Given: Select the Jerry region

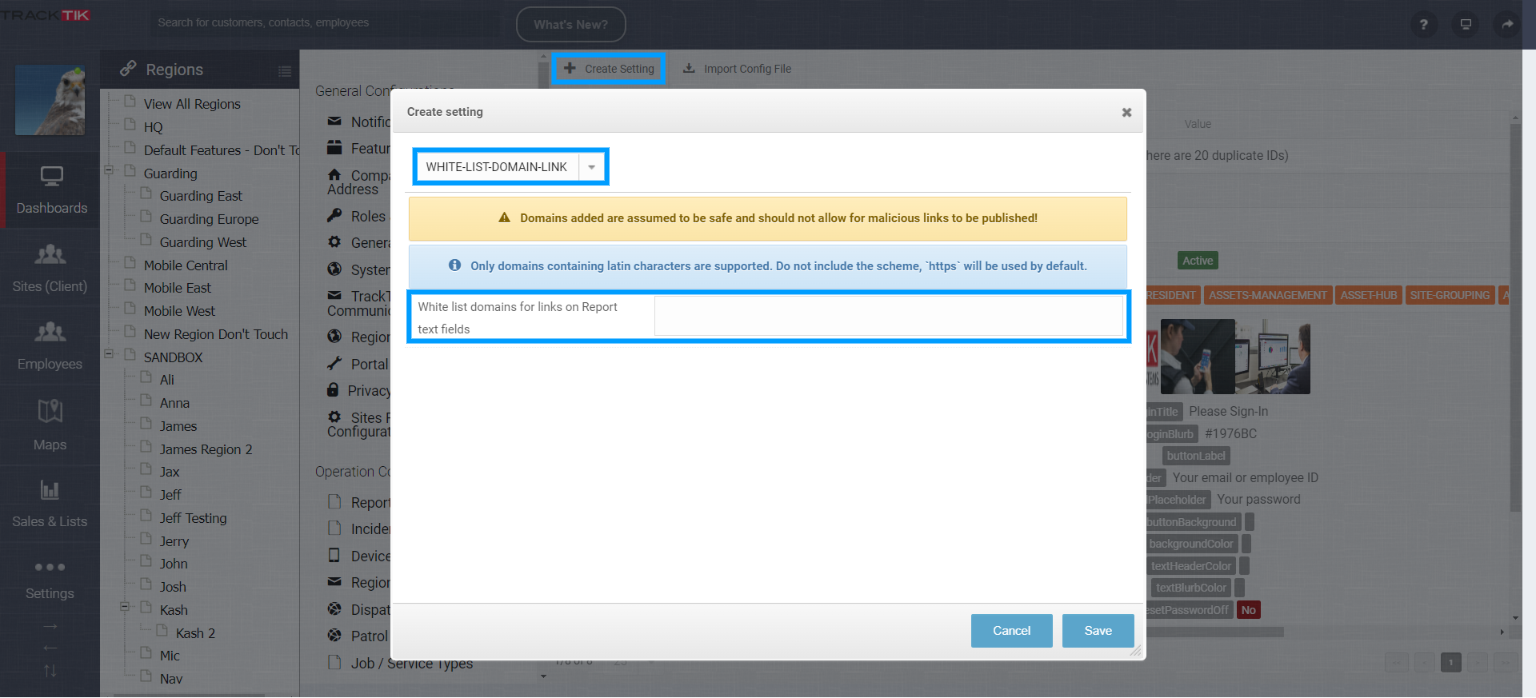Looking at the screenshot, I should pyautogui.click(x=174, y=541).
